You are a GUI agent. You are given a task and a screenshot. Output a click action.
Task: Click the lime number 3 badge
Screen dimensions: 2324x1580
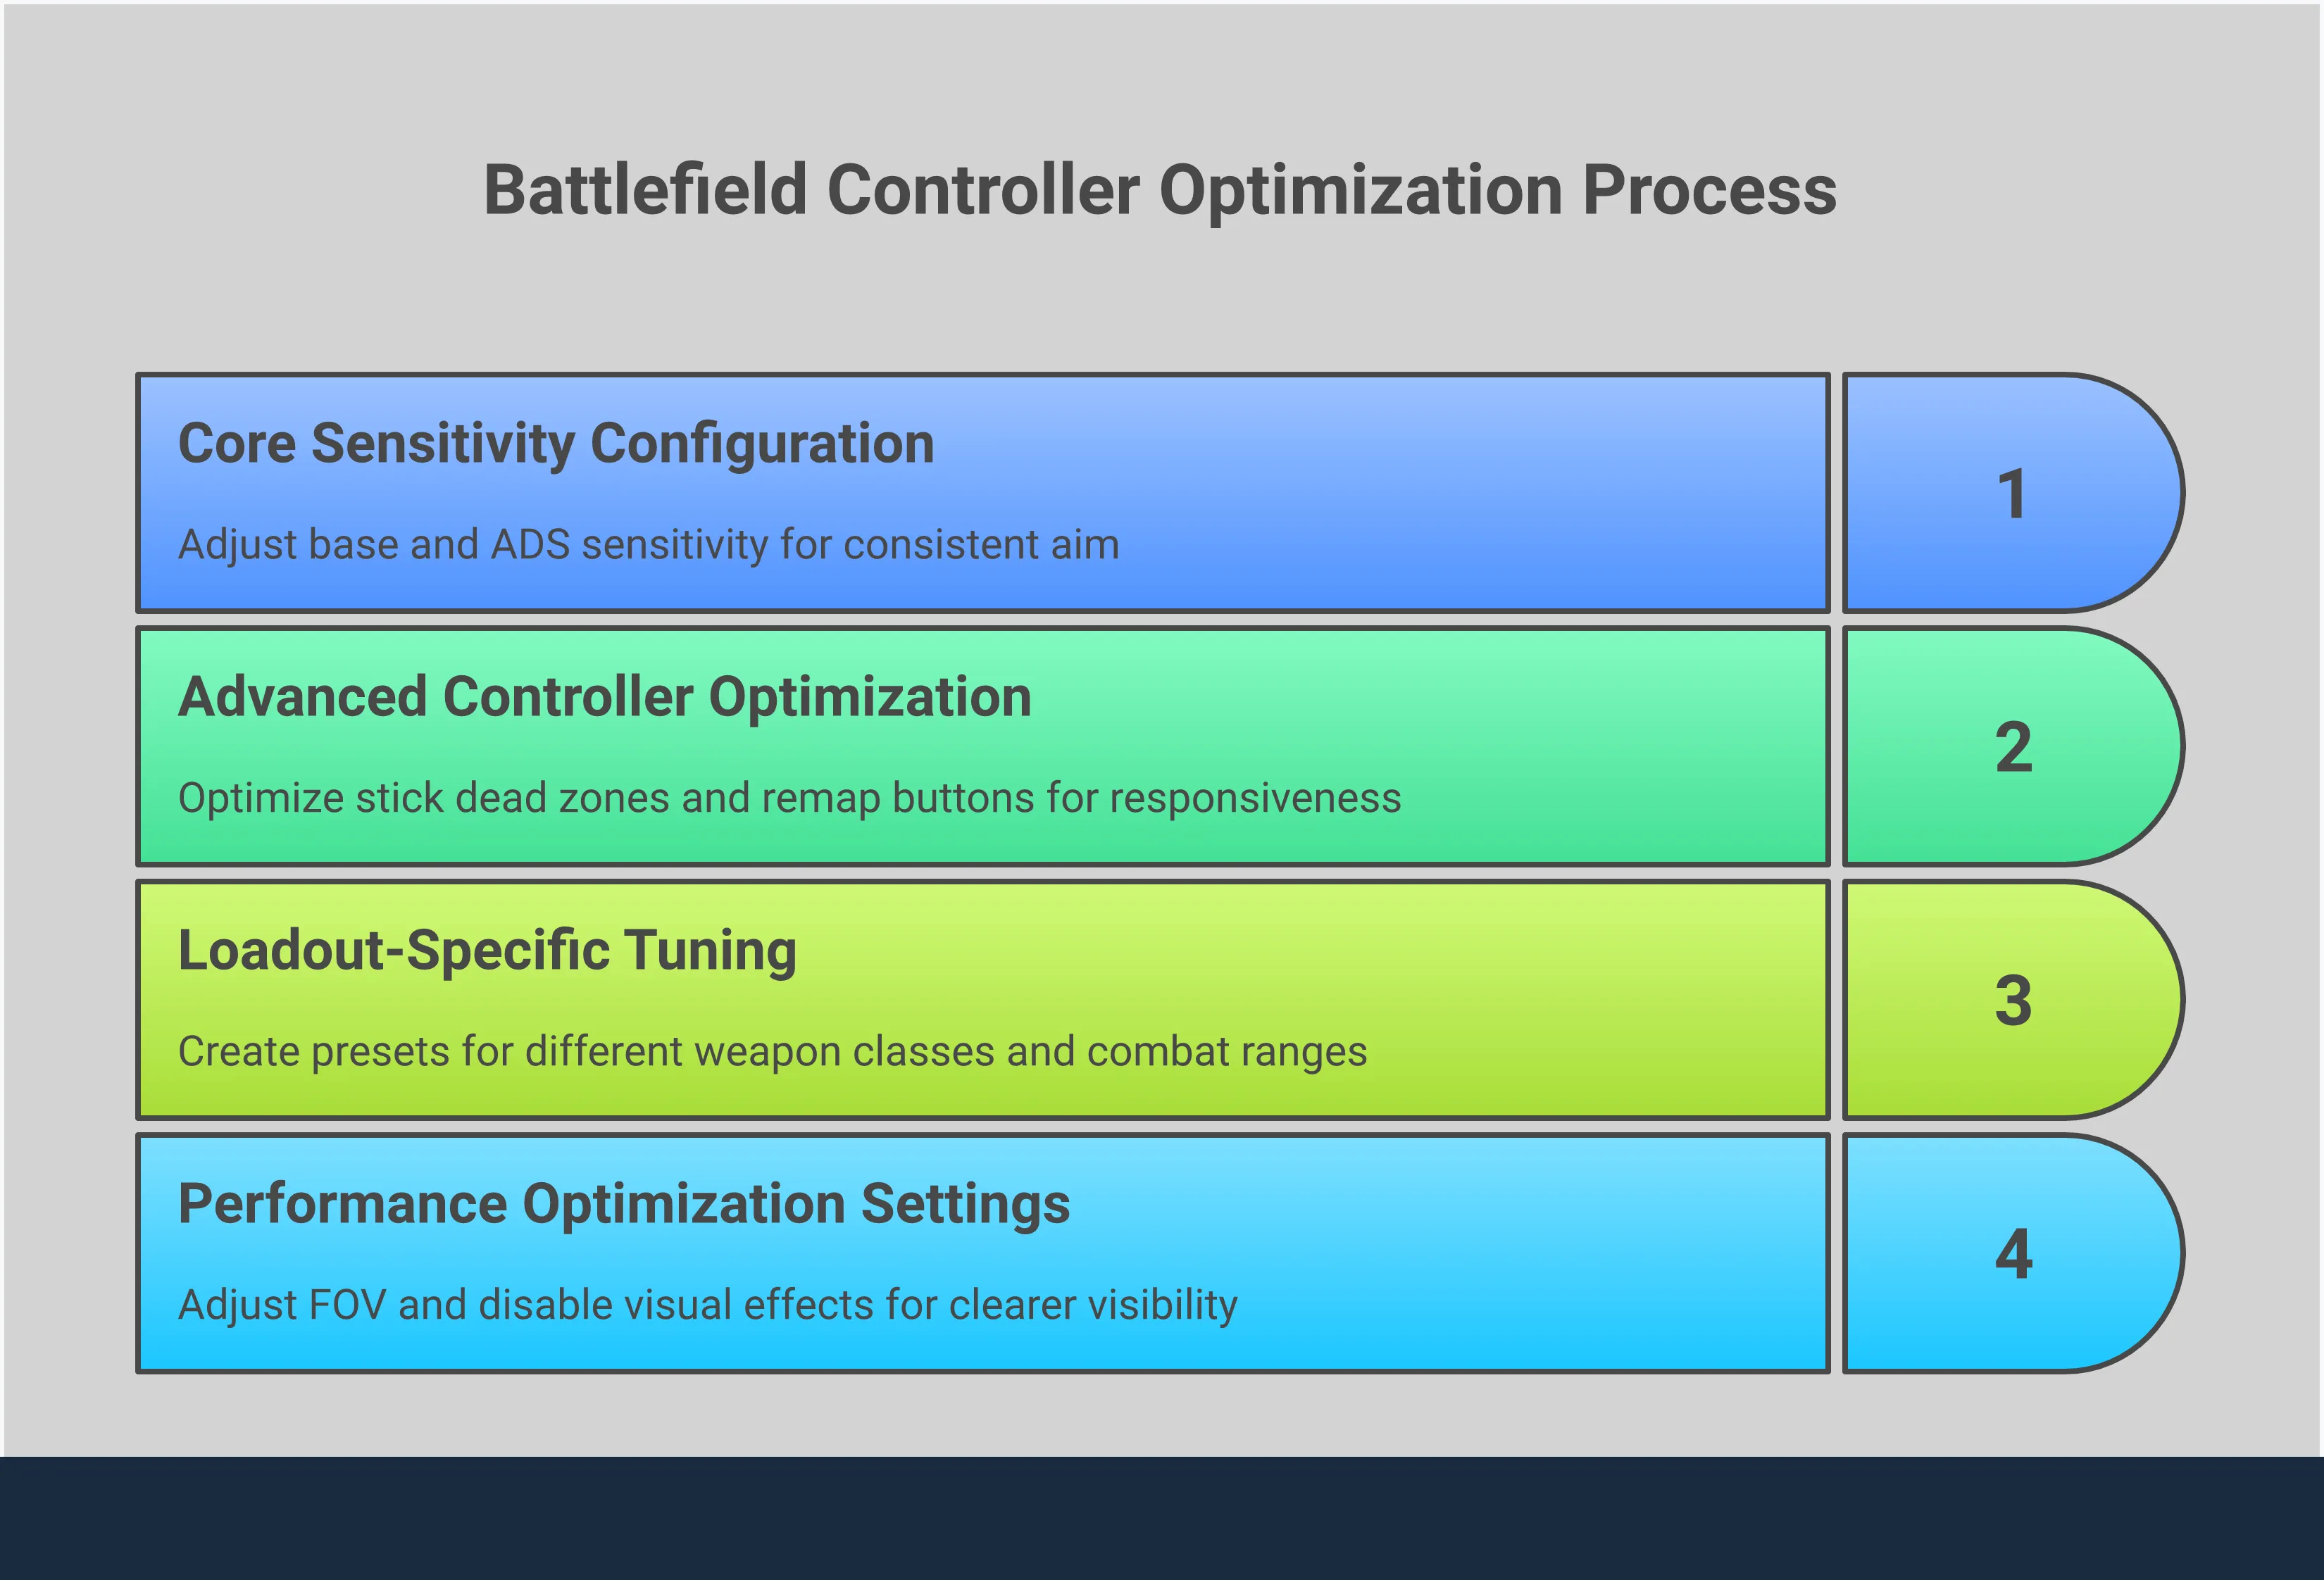click(x=2012, y=1000)
